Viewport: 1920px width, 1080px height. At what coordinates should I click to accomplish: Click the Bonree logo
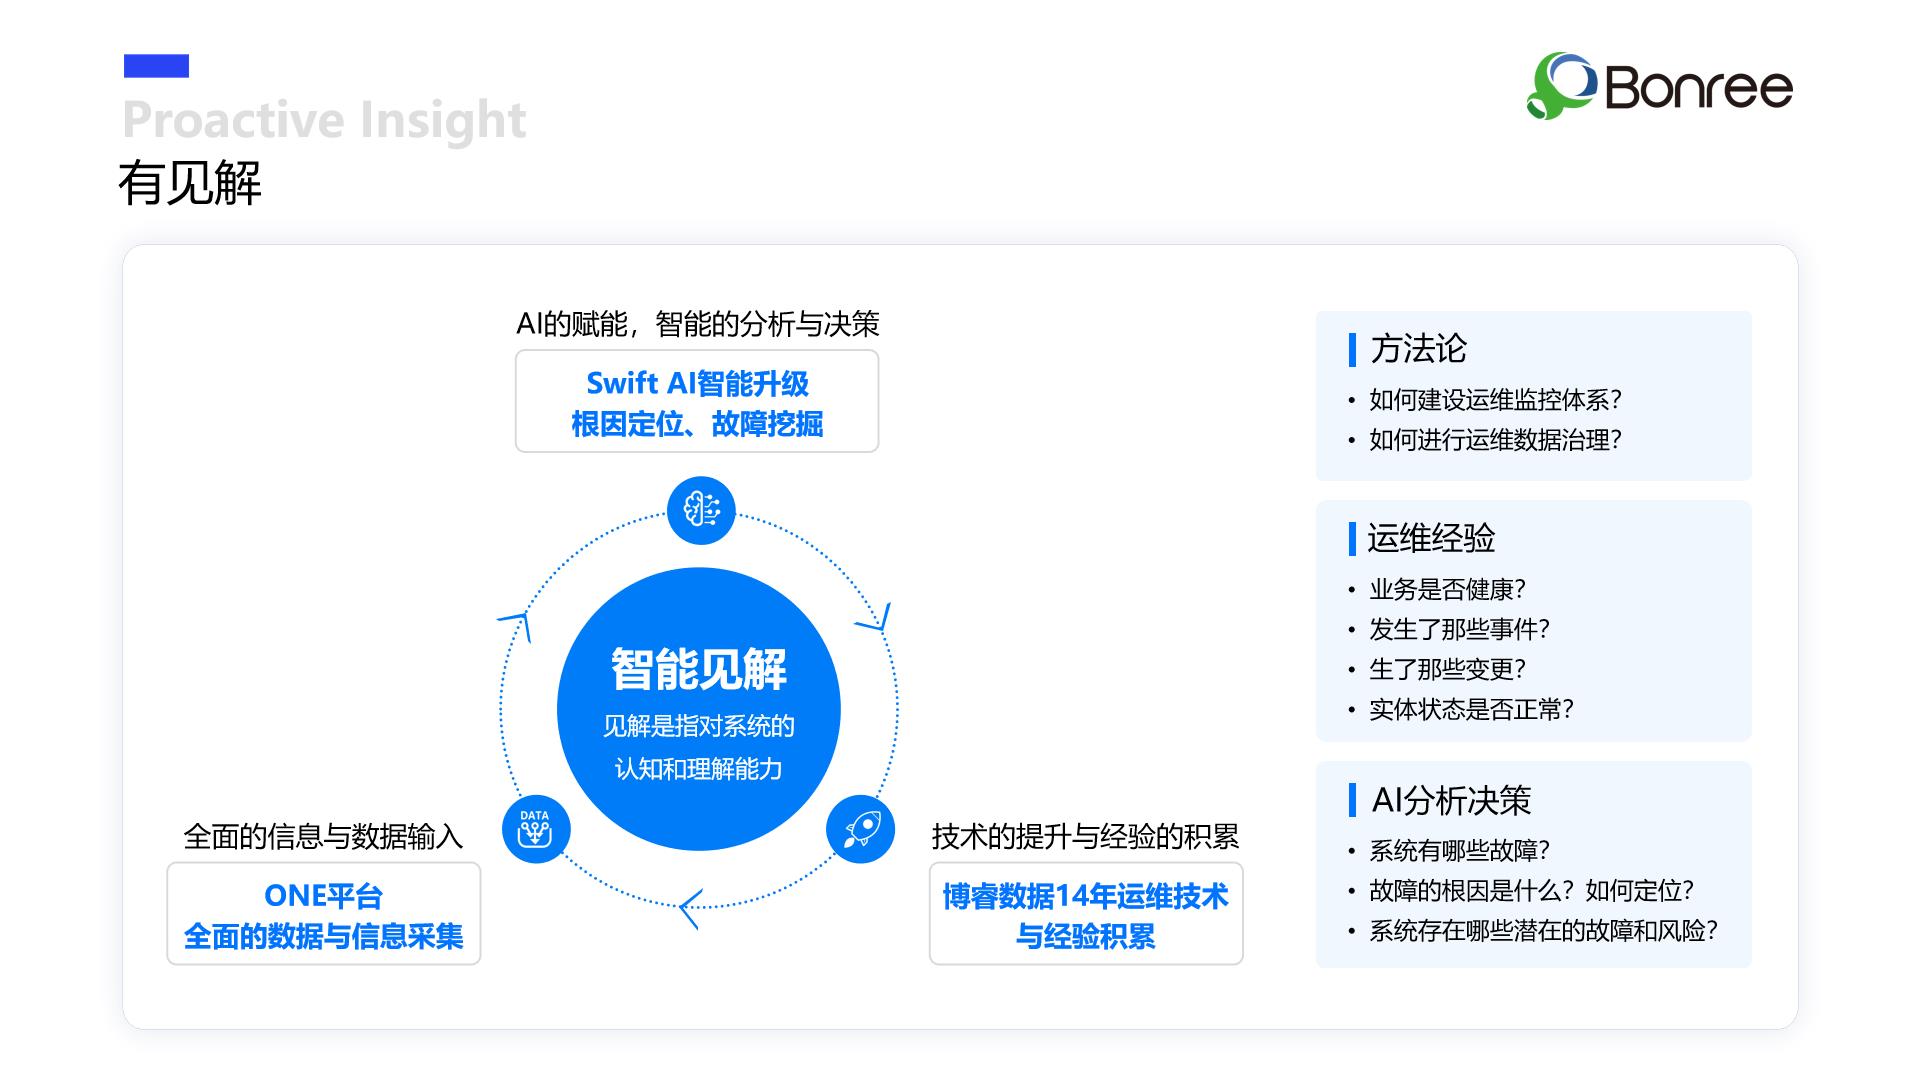click(1659, 86)
